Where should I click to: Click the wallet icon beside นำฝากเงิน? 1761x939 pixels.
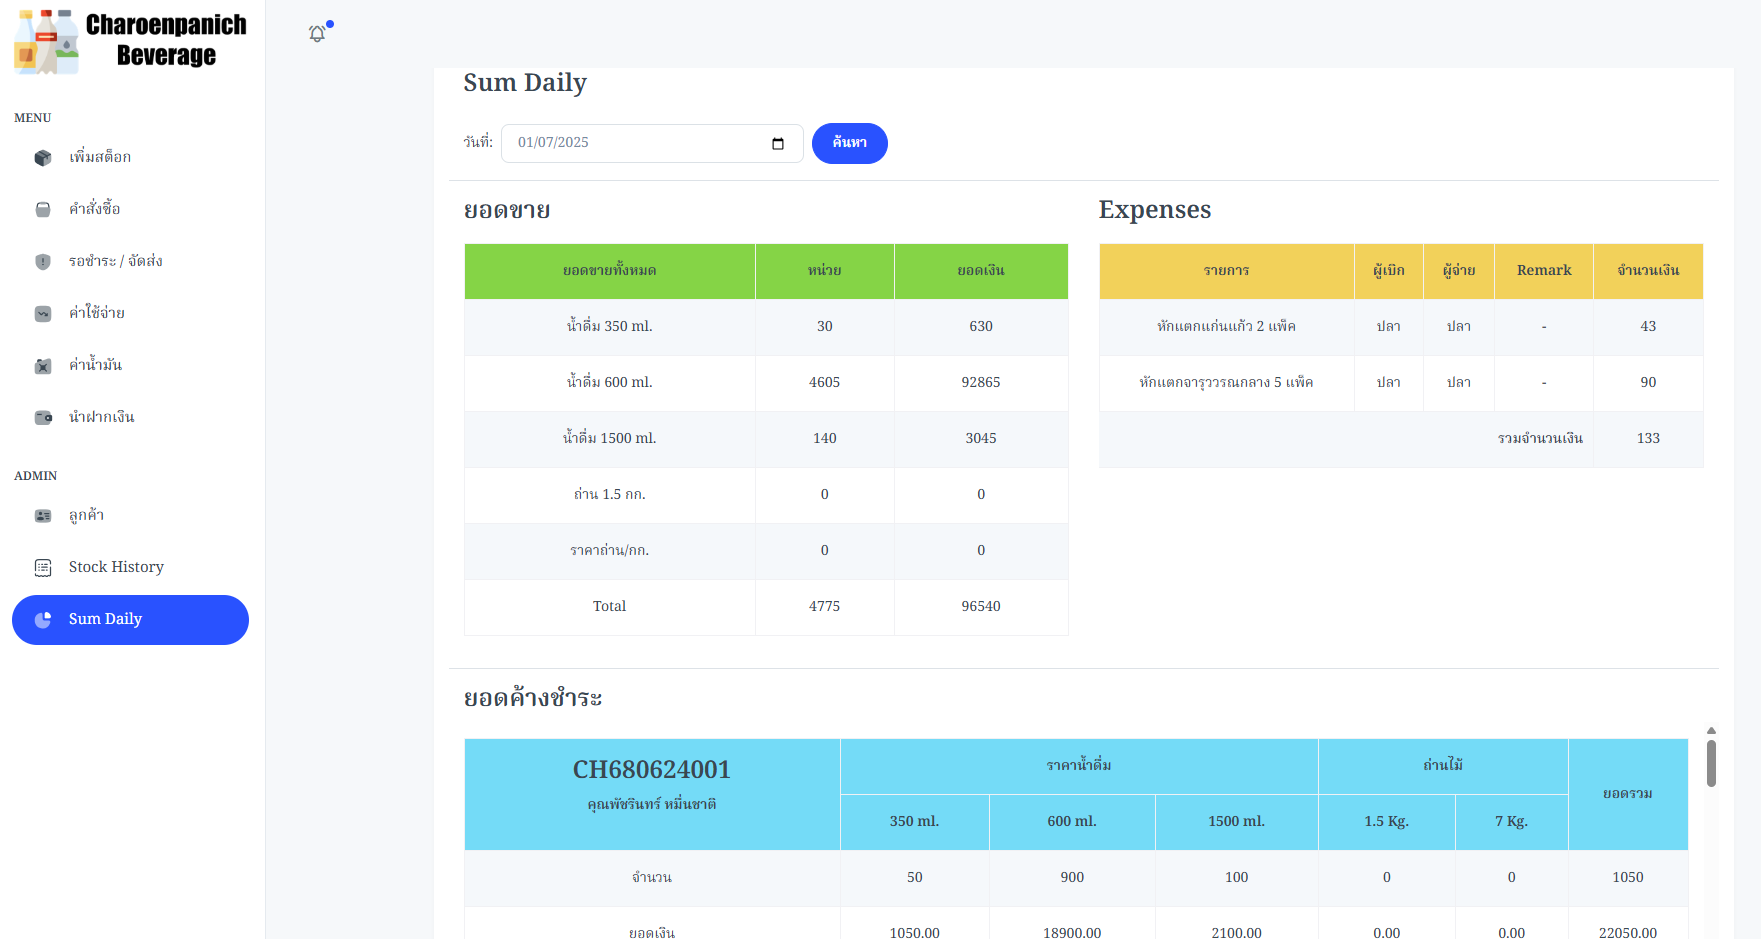pyautogui.click(x=43, y=418)
